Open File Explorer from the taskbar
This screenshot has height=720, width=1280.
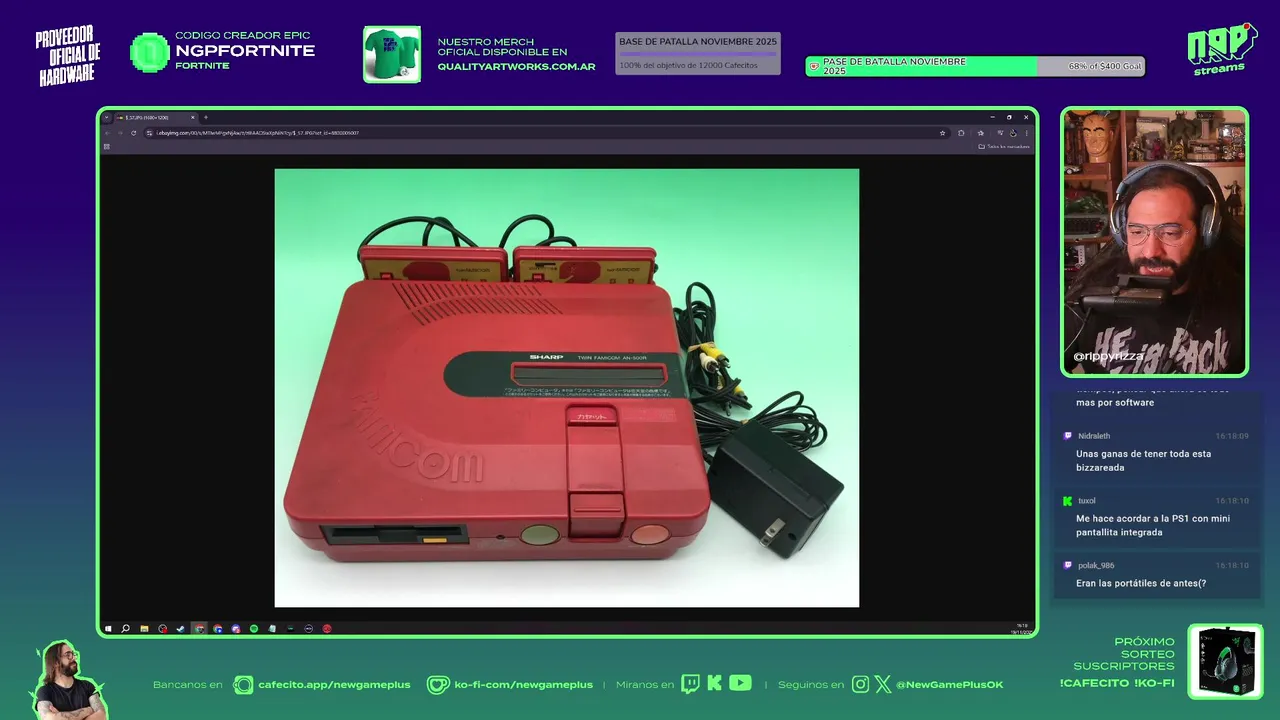pos(144,629)
